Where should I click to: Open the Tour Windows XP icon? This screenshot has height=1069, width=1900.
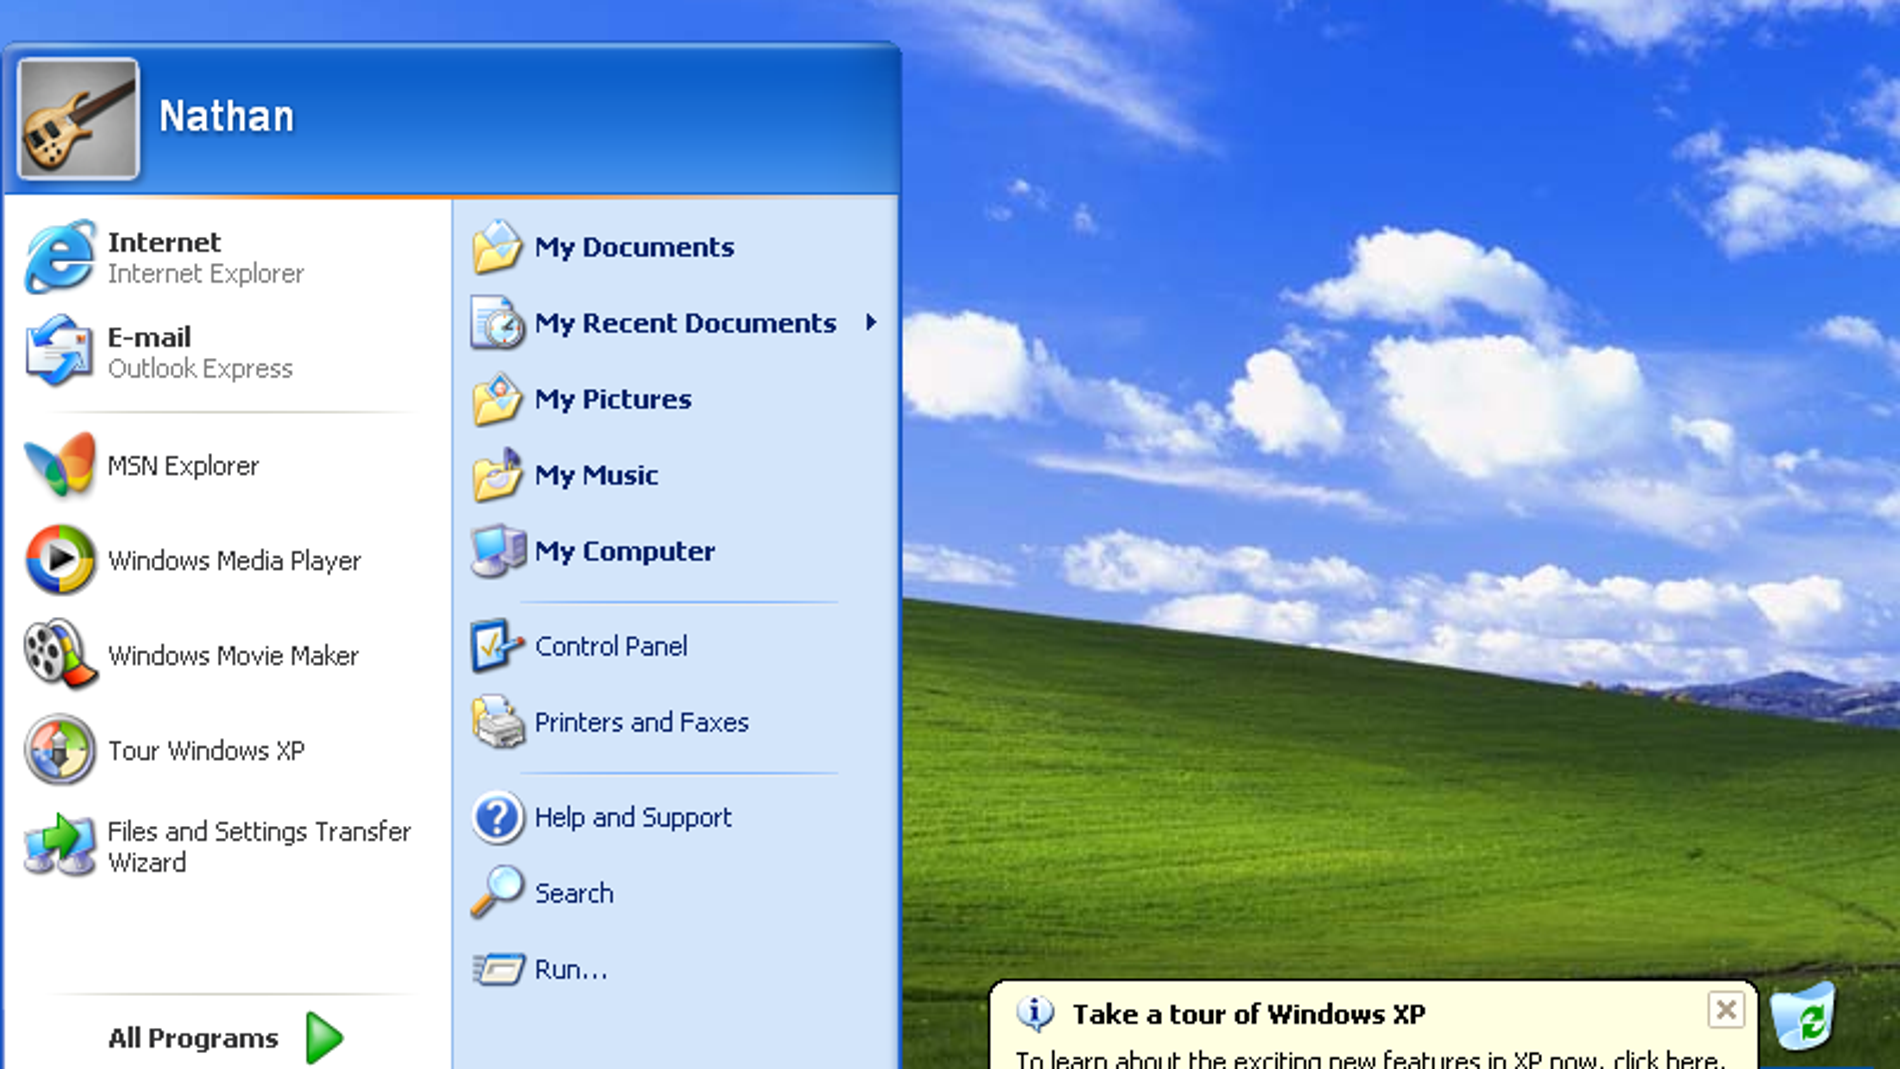pos(60,750)
